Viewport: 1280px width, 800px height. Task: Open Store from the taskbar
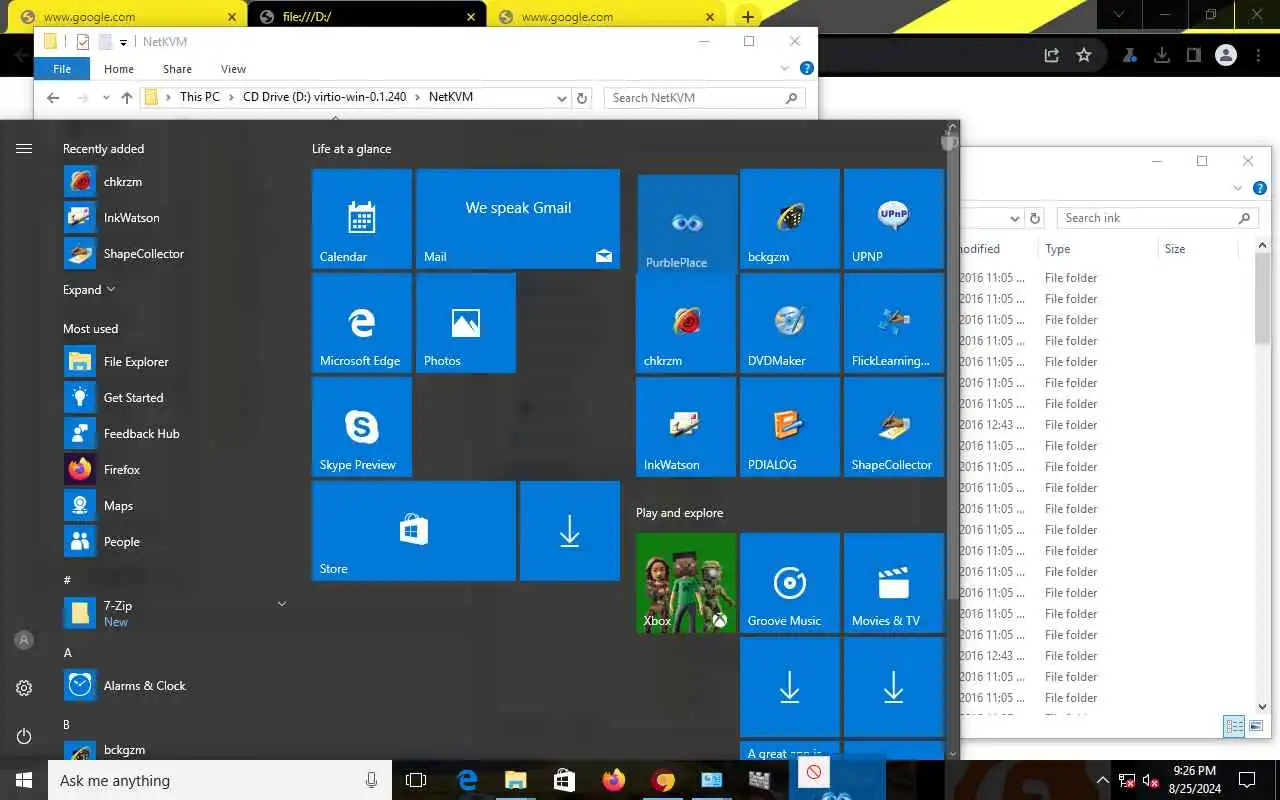point(564,780)
